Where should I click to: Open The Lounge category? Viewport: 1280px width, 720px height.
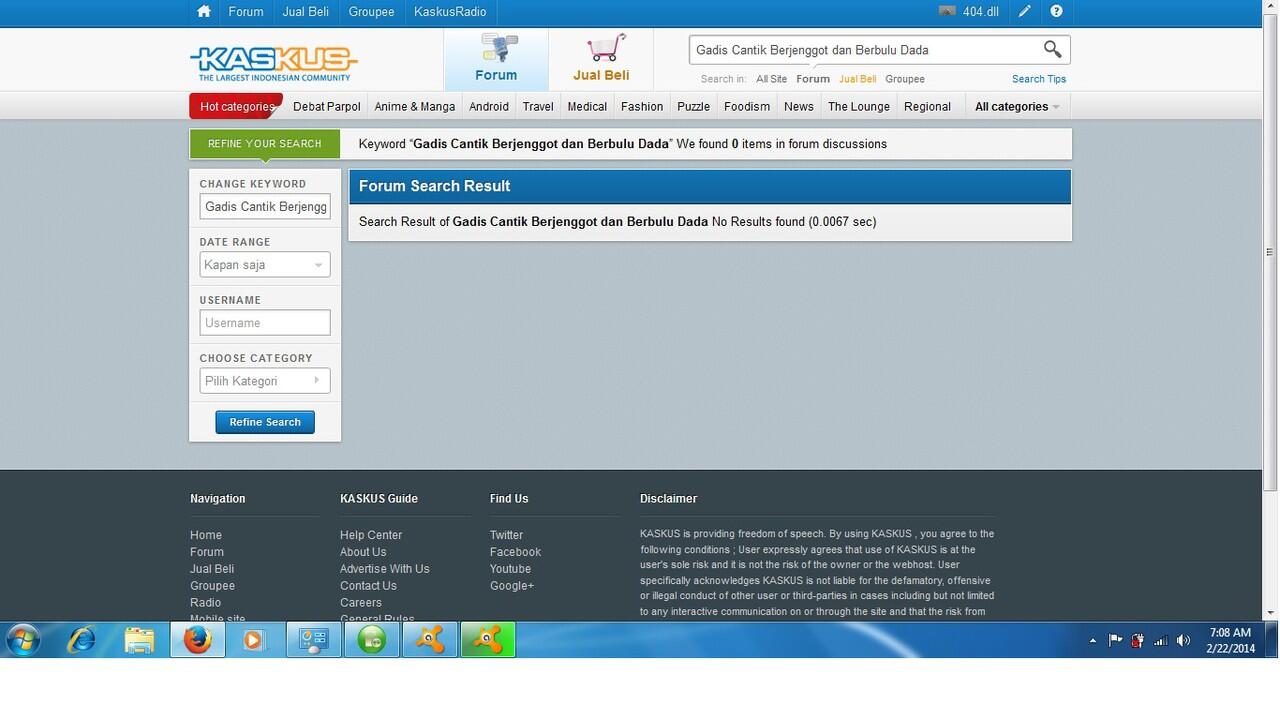(859, 106)
